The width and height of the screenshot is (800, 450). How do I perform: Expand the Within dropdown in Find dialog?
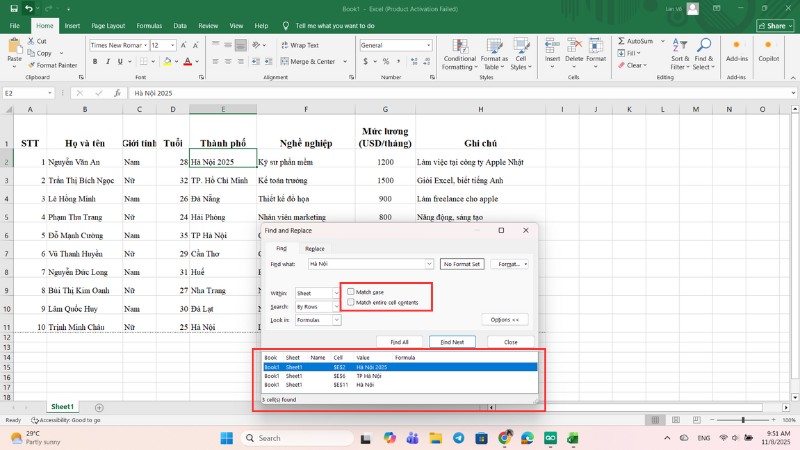pos(336,293)
